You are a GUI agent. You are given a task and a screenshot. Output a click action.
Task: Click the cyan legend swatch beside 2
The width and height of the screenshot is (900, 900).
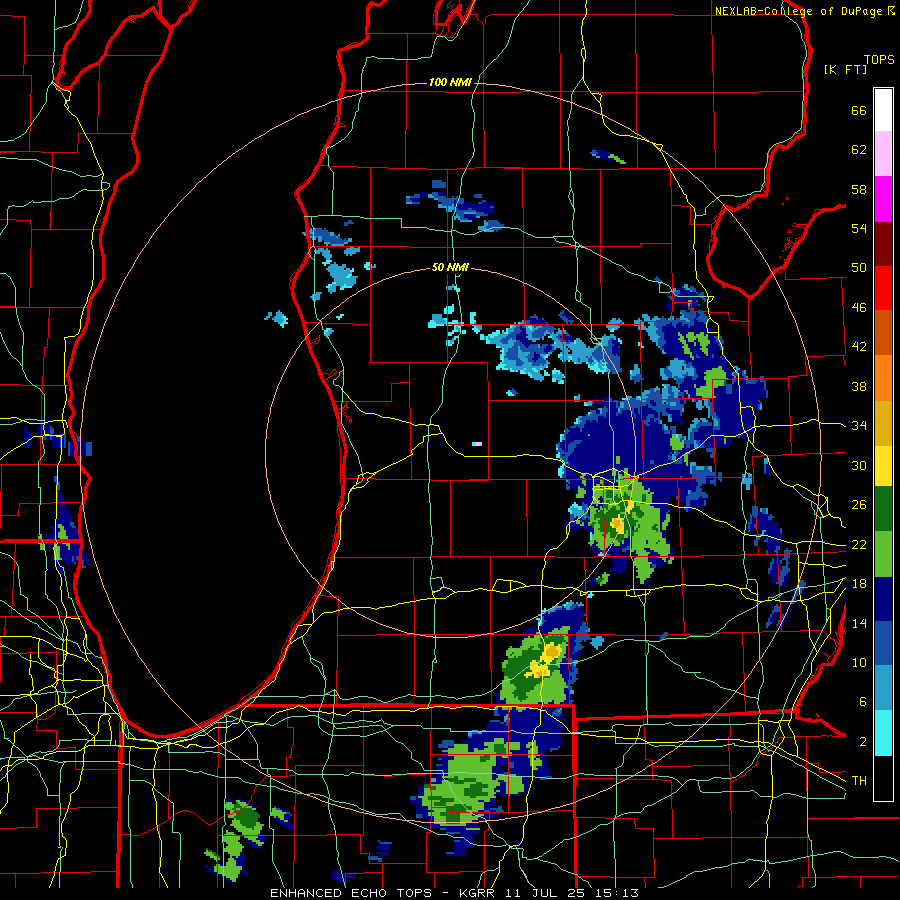[x=883, y=733]
